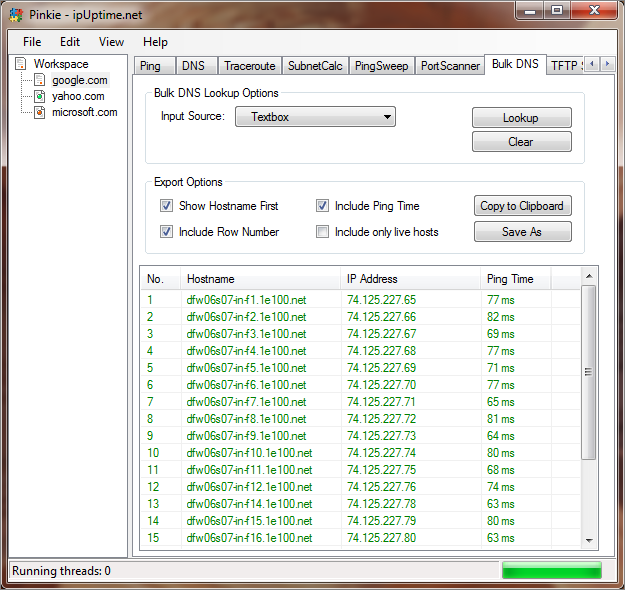
Task: Click the microsoft.com host icon
Action: click(40, 112)
